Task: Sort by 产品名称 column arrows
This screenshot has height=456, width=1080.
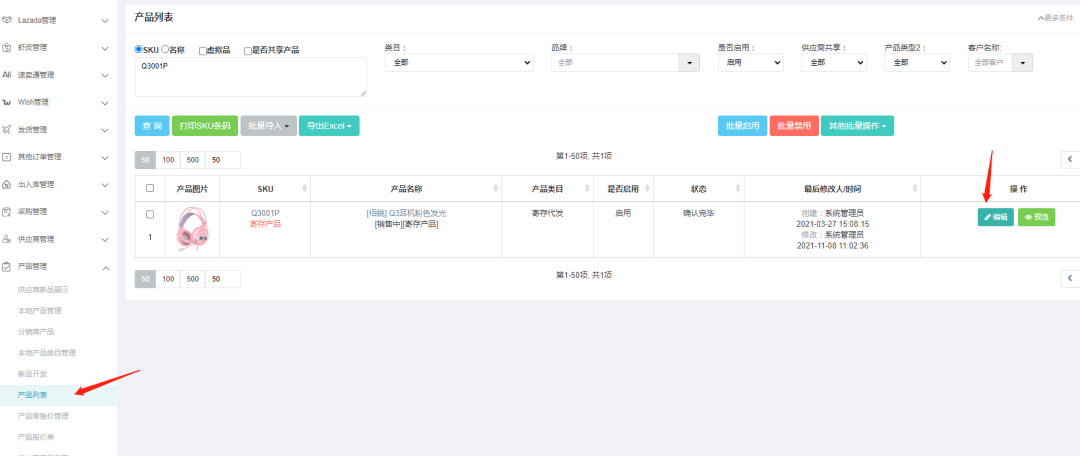Action: (x=496, y=189)
